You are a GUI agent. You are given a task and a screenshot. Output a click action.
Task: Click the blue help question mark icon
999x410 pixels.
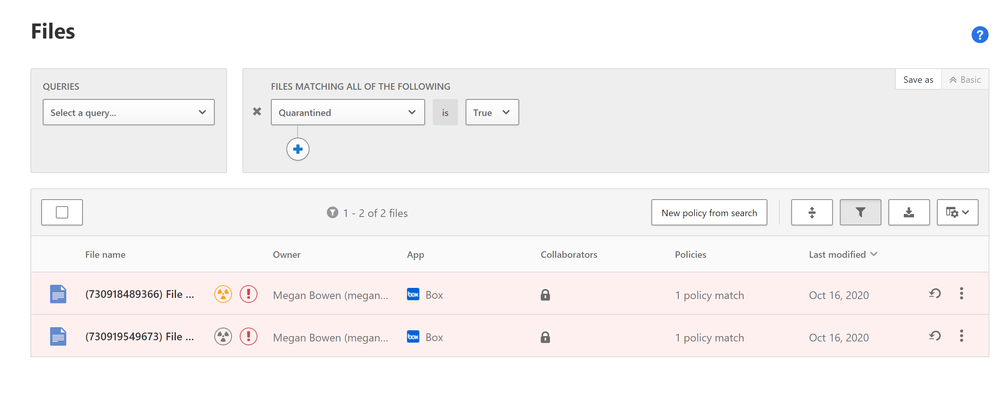(x=980, y=35)
